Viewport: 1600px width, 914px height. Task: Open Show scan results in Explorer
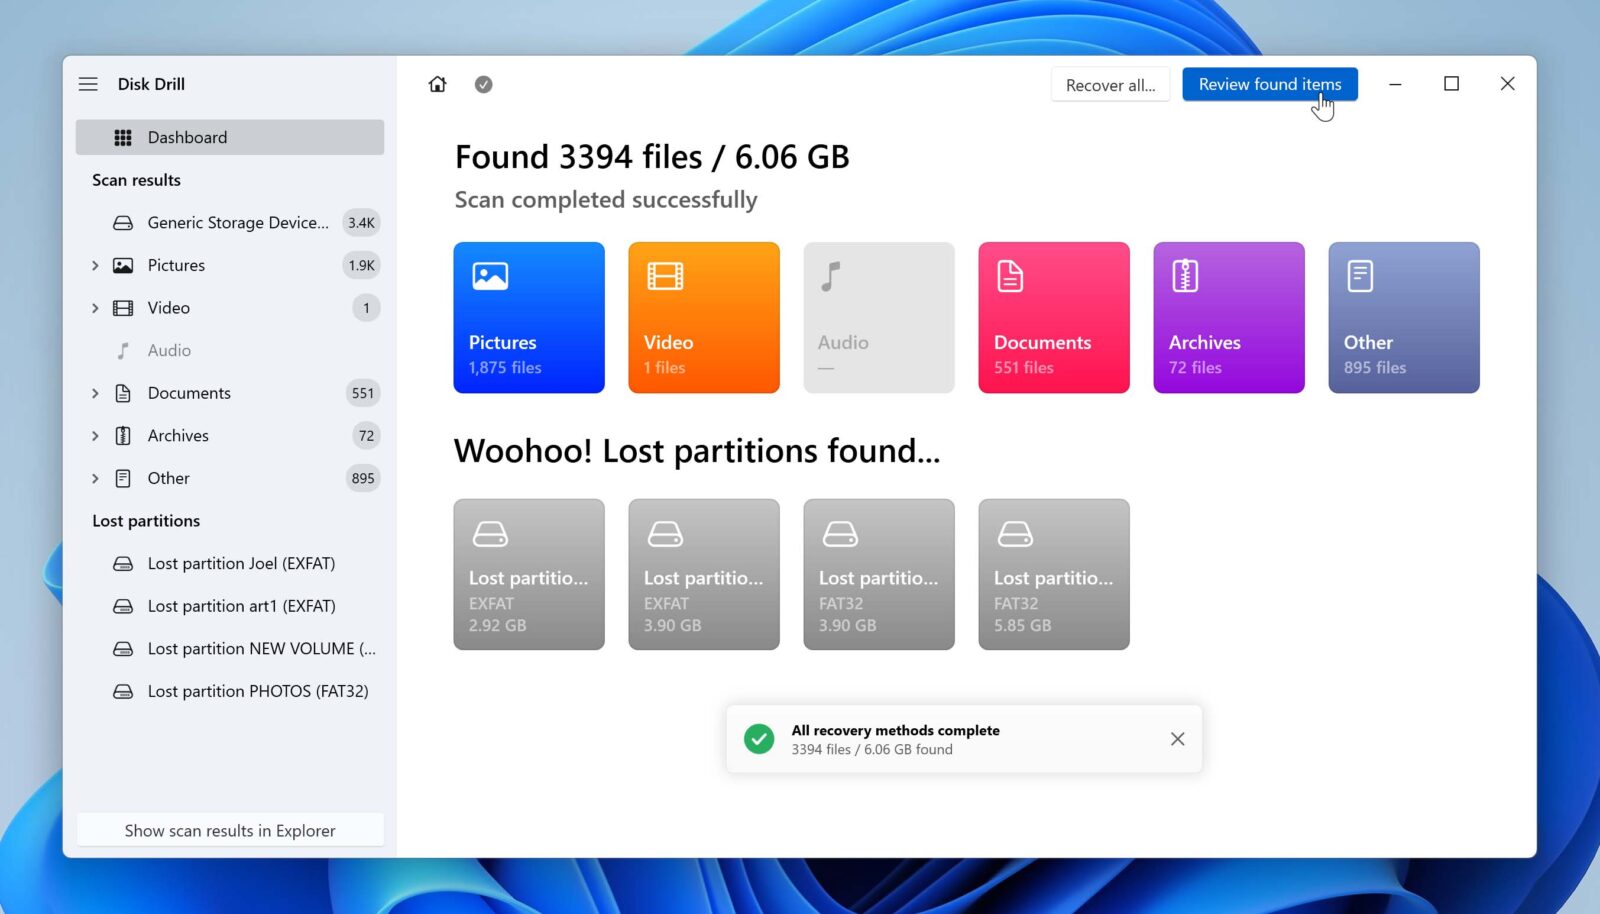point(230,830)
